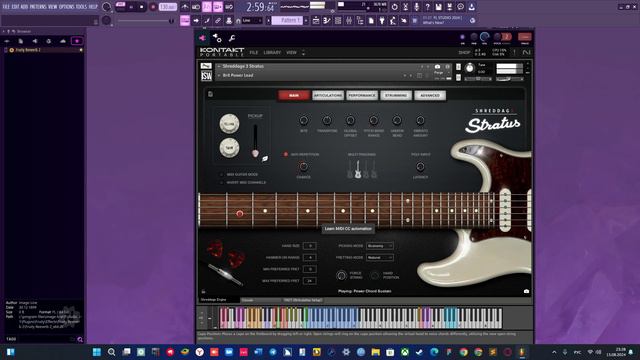Open Kontakt's FILE menu
Image resolution: width=640 pixels, height=360 pixels.
click(x=253, y=53)
